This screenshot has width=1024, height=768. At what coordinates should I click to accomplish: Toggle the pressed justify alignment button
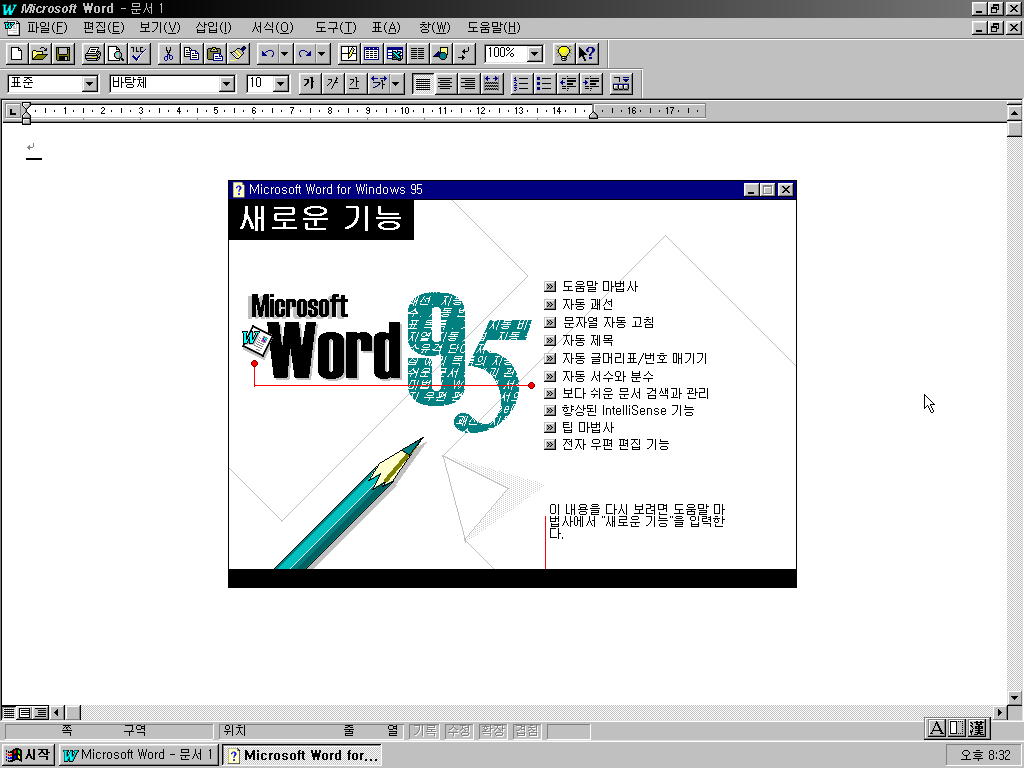423,84
